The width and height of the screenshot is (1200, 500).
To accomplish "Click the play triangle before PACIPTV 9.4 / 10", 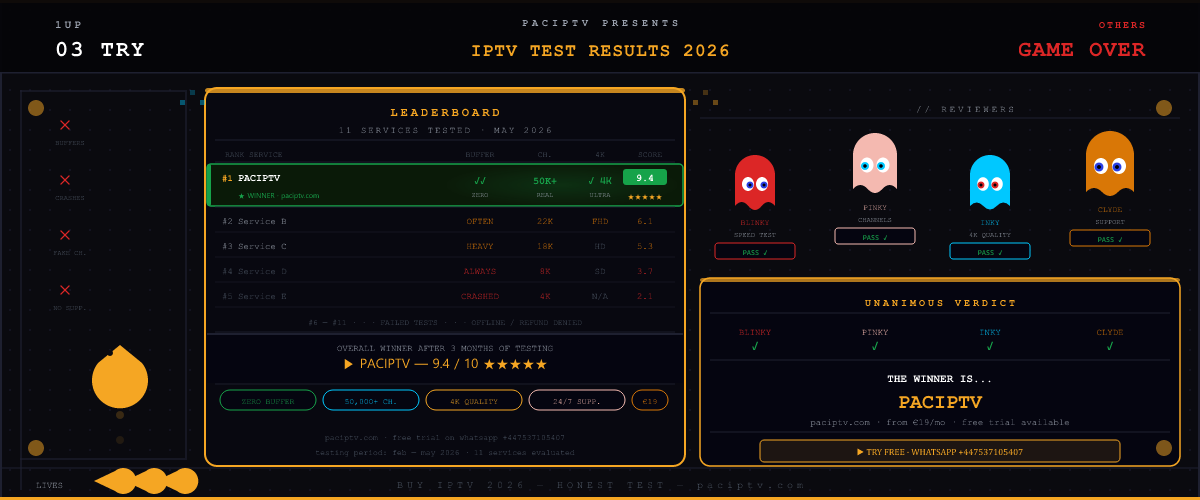I will (x=348, y=364).
